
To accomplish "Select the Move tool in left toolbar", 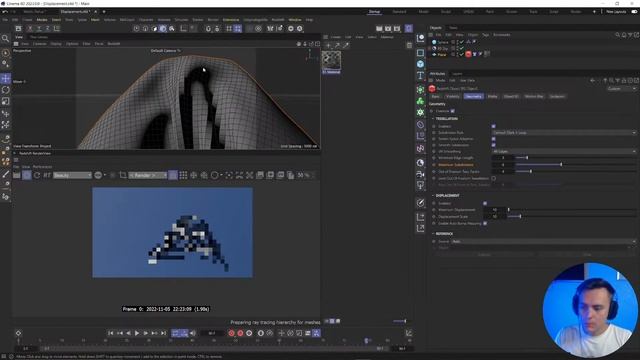I will coord(6,78).
